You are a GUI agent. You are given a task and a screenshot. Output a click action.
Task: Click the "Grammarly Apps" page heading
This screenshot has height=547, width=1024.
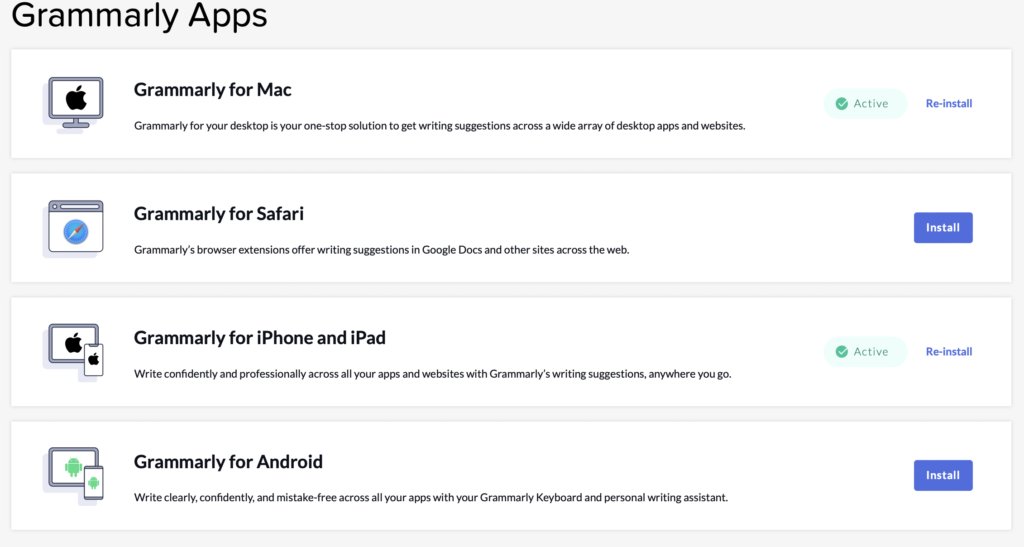tap(139, 16)
